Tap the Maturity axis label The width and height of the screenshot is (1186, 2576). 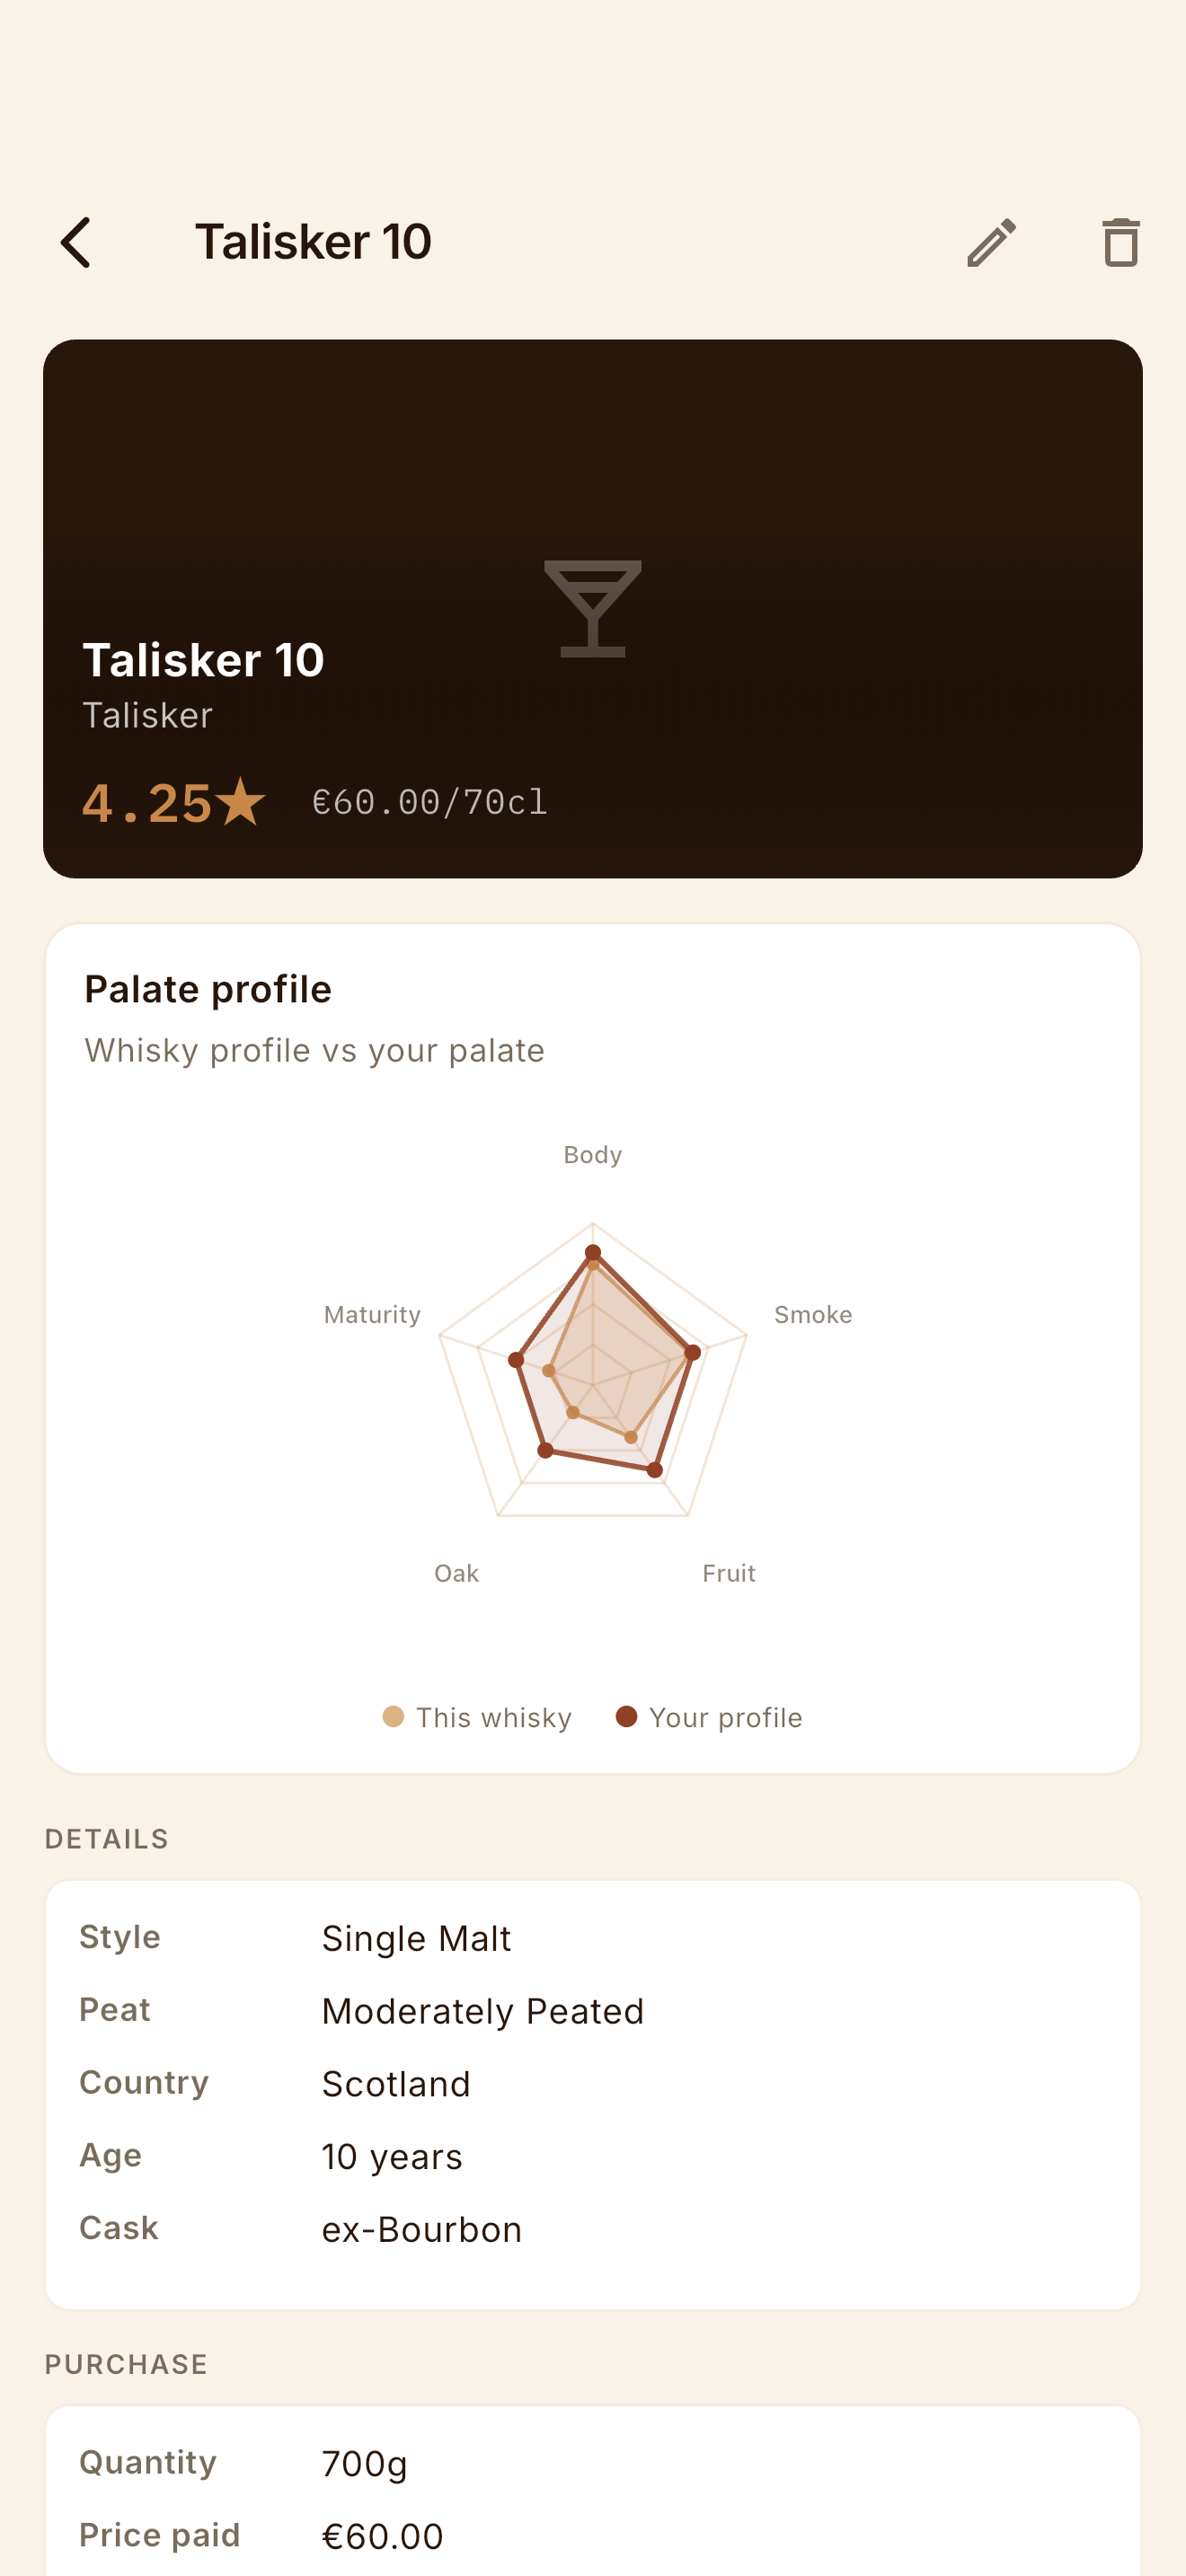(x=372, y=1315)
